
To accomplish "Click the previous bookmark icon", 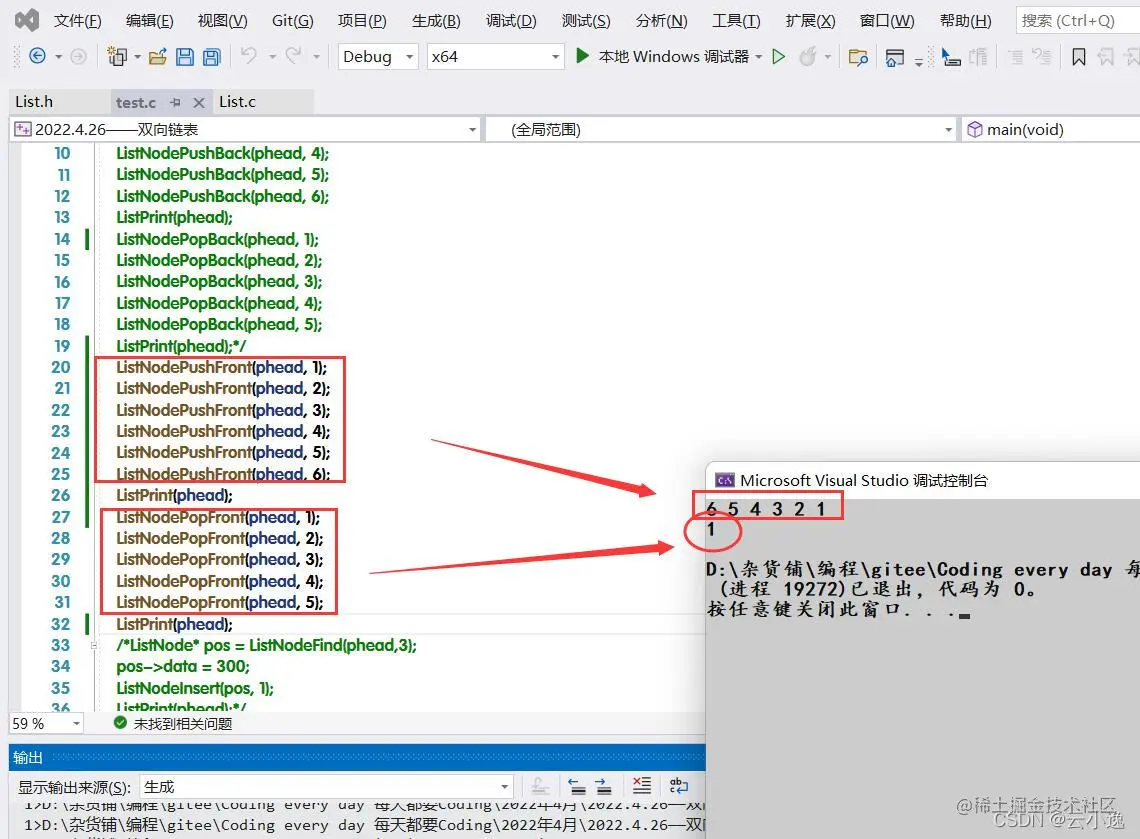I will [1106, 57].
